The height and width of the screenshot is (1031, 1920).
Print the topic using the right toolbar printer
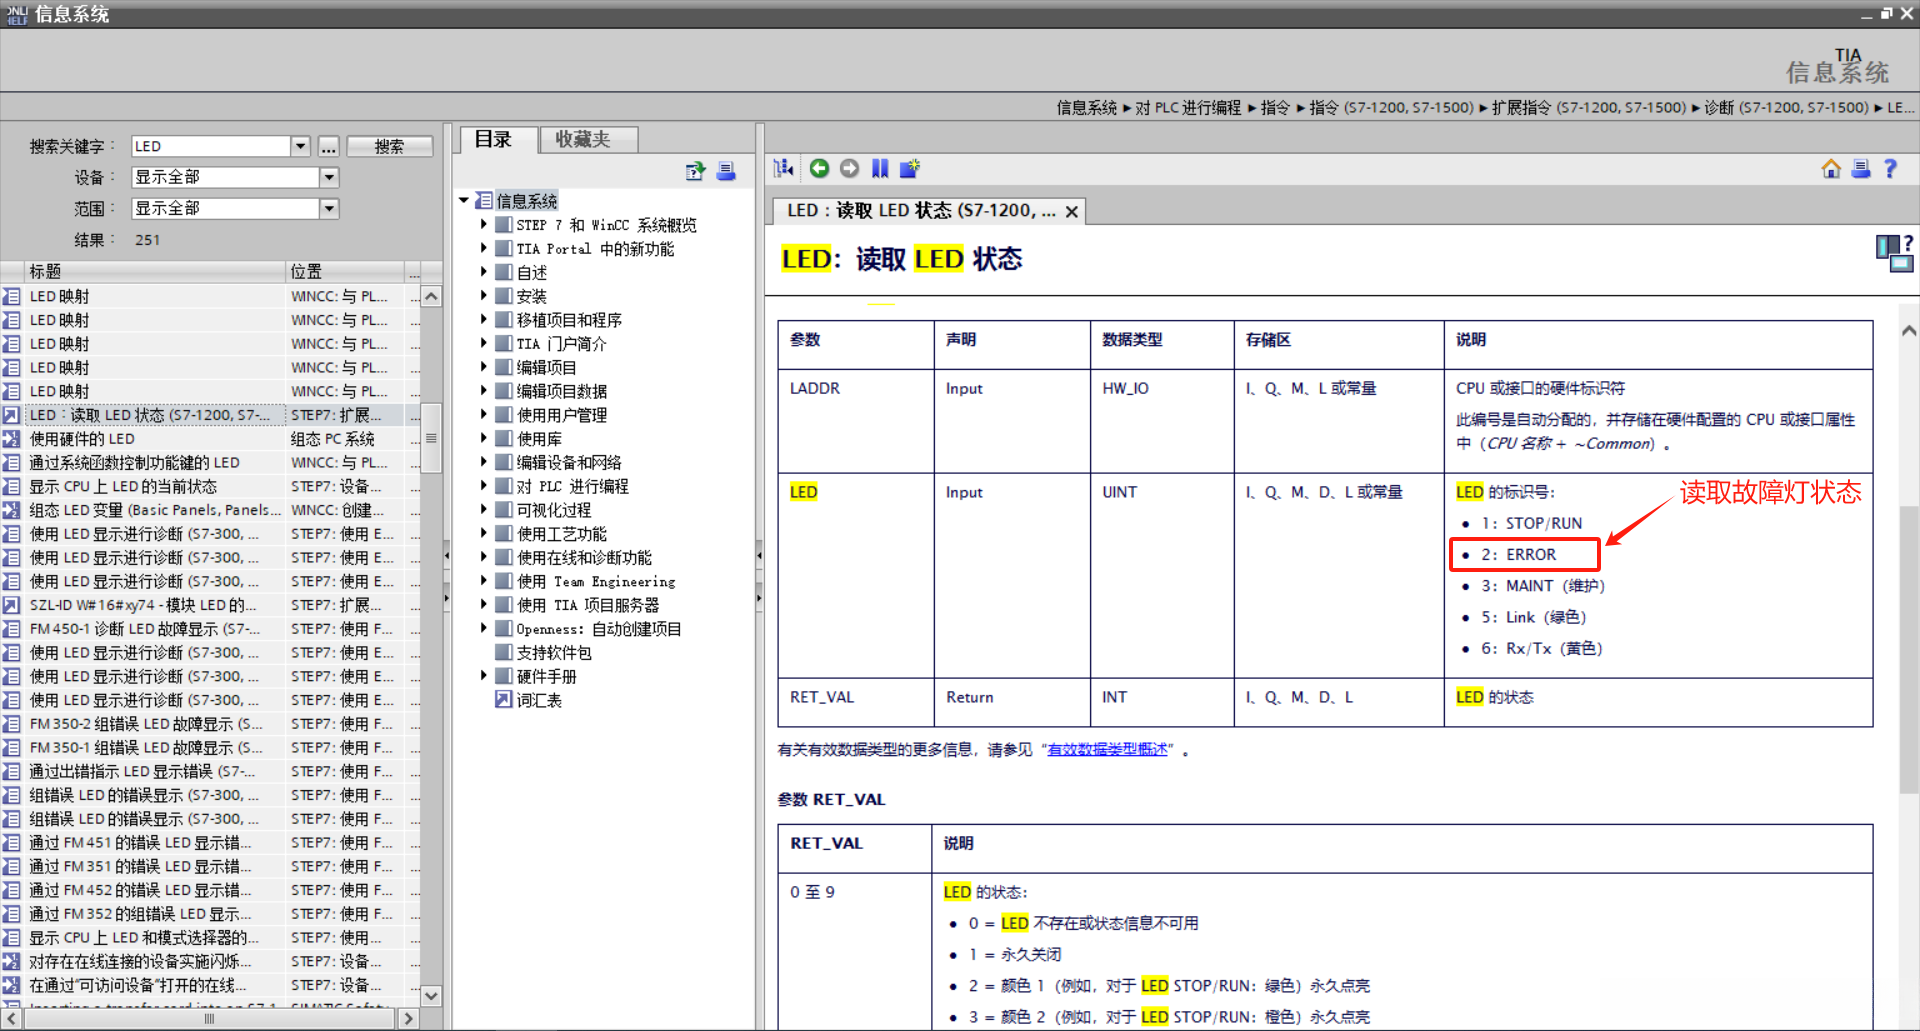[1861, 169]
